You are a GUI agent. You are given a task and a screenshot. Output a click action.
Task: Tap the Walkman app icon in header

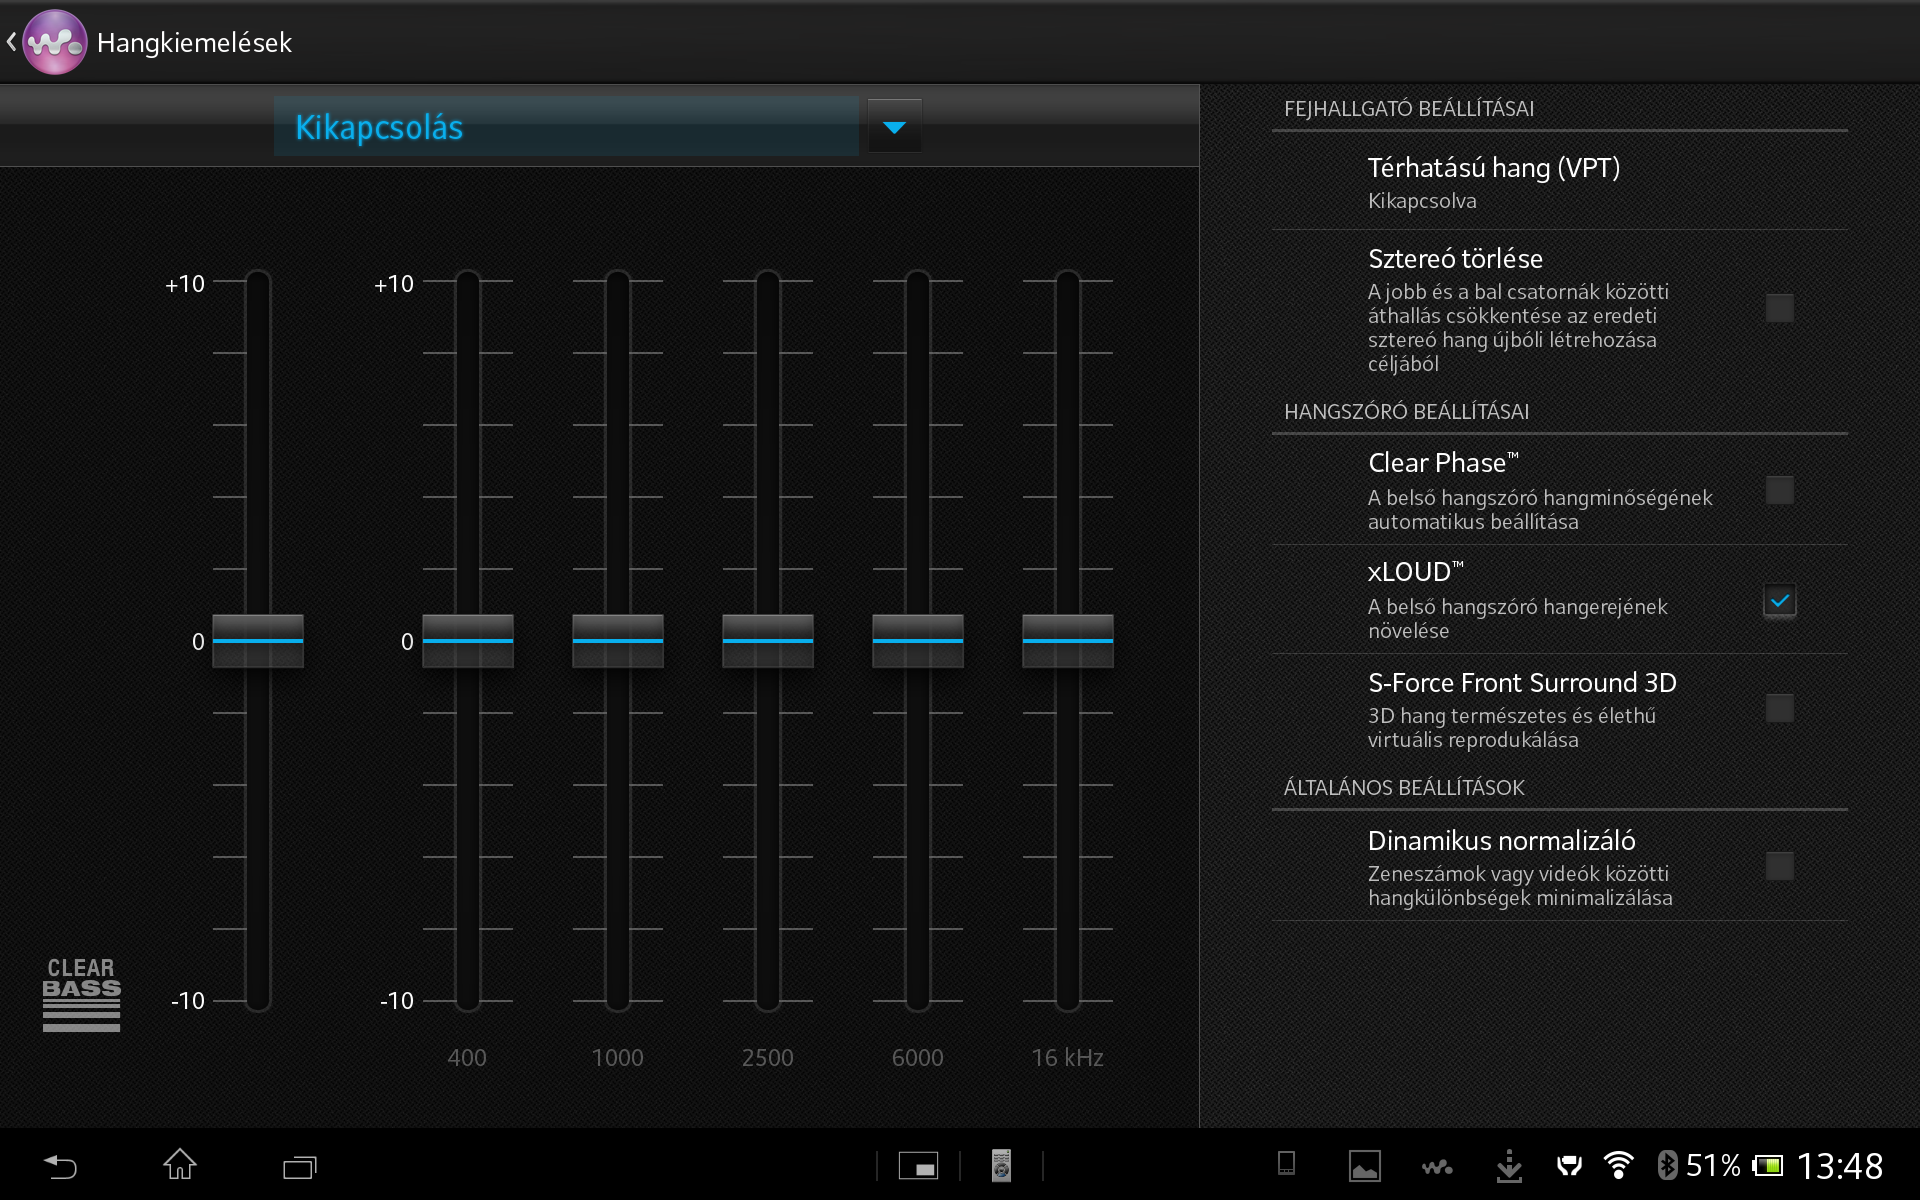coord(55,42)
